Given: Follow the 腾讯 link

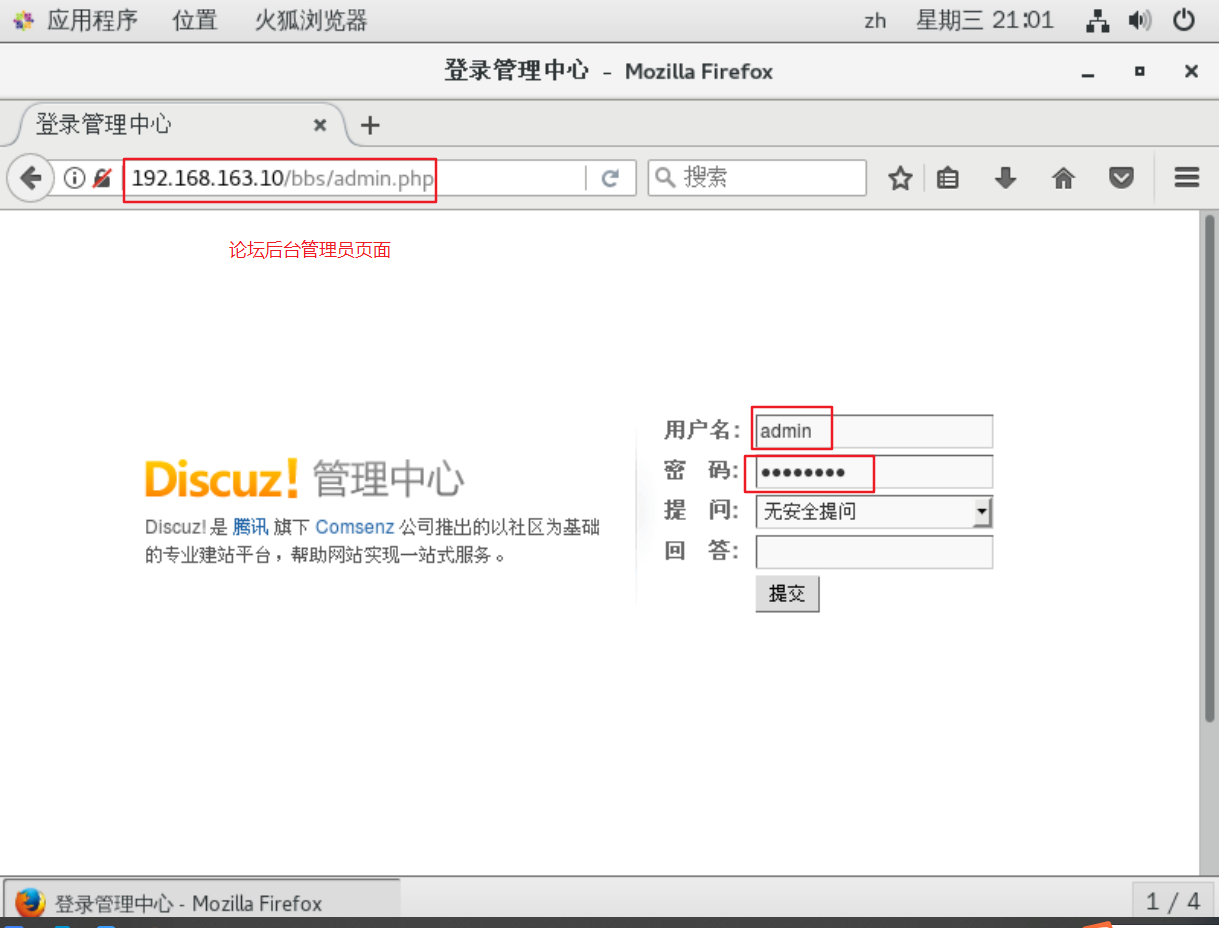Looking at the screenshot, I should coord(250,527).
